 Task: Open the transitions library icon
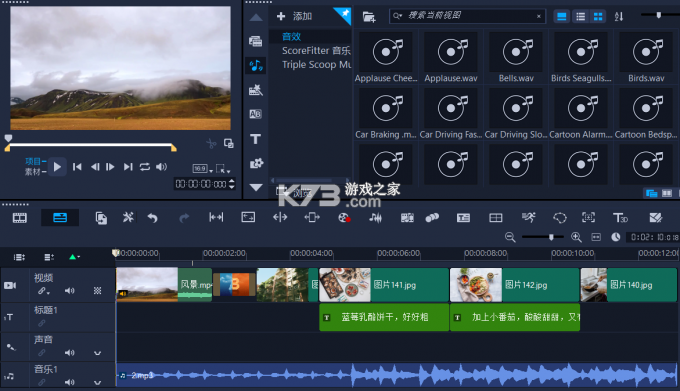255,114
